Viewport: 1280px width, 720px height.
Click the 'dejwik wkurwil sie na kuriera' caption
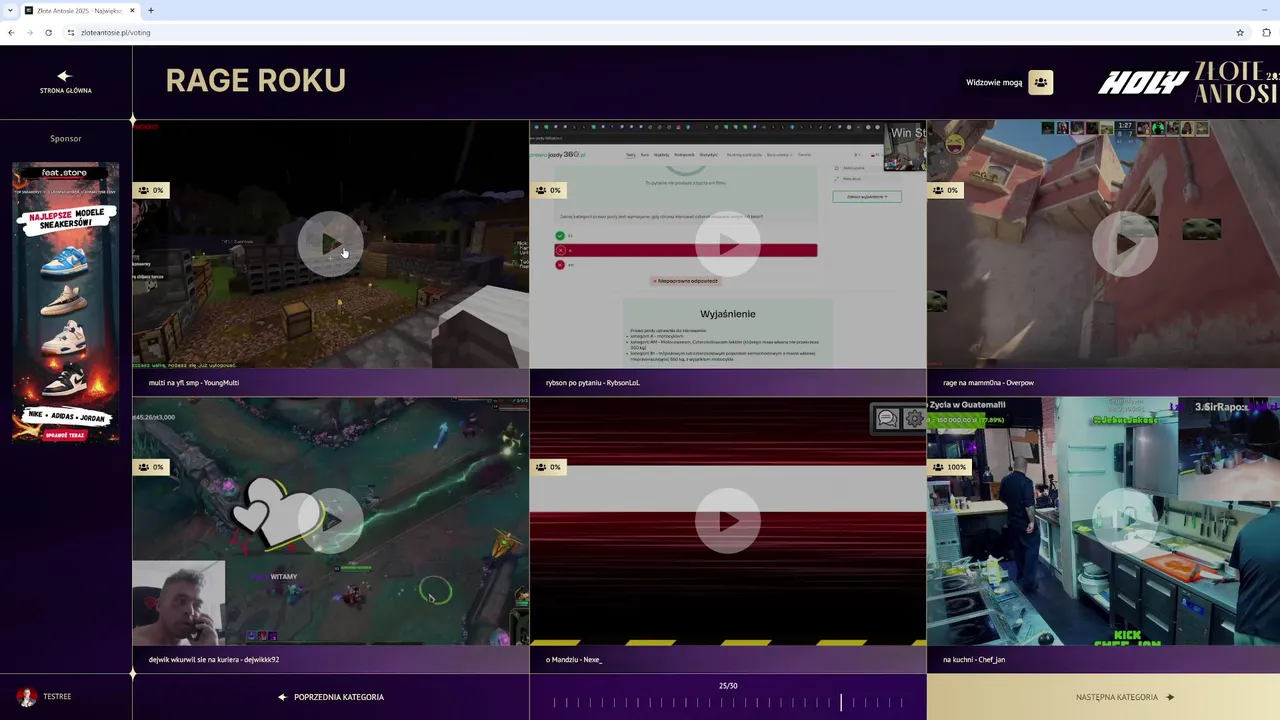(214, 659)
